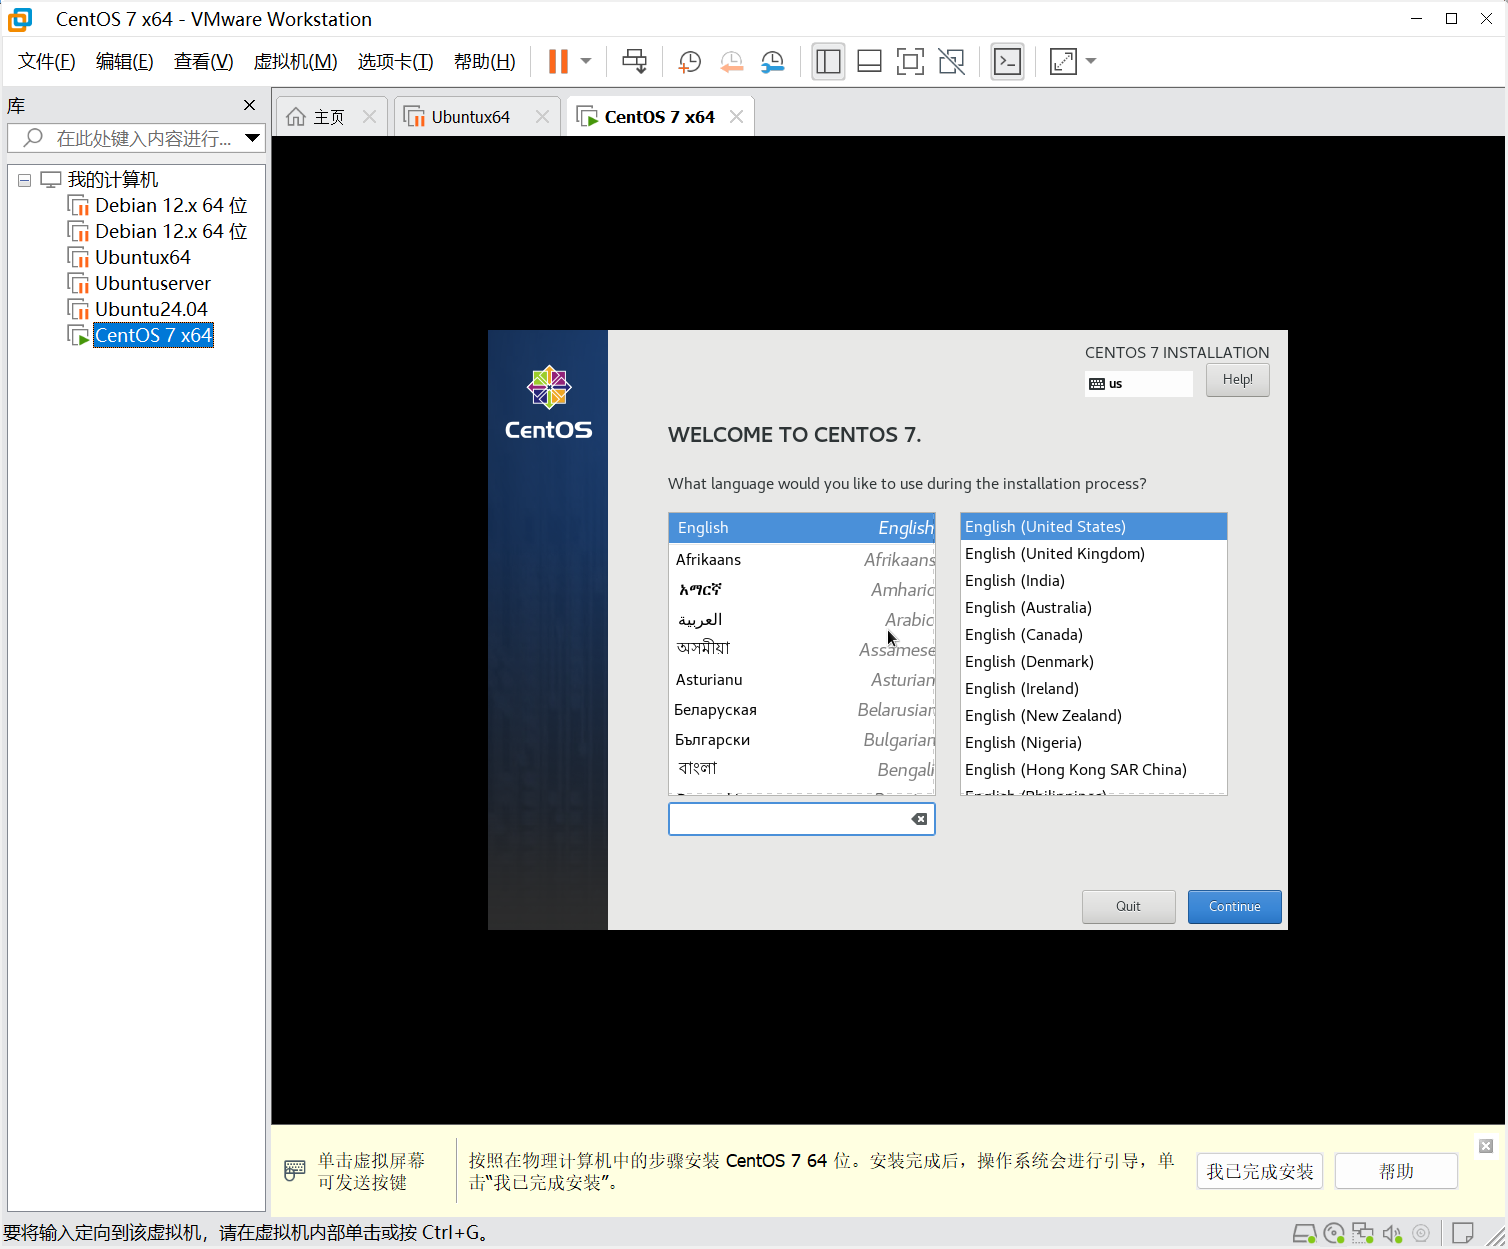Select Bulgarian in the language list
This screenshot has width=1508, height=1249.
(x=801, y=740)
